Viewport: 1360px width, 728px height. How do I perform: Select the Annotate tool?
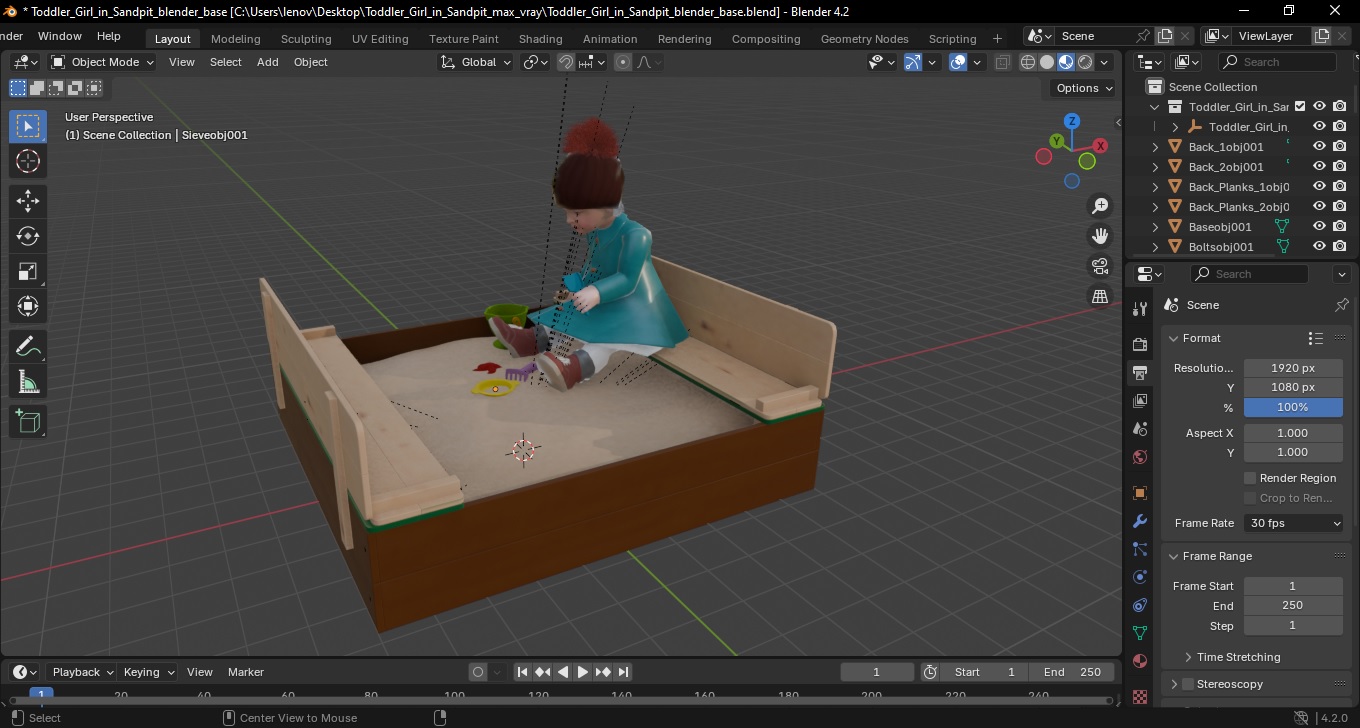coord(28,347)
